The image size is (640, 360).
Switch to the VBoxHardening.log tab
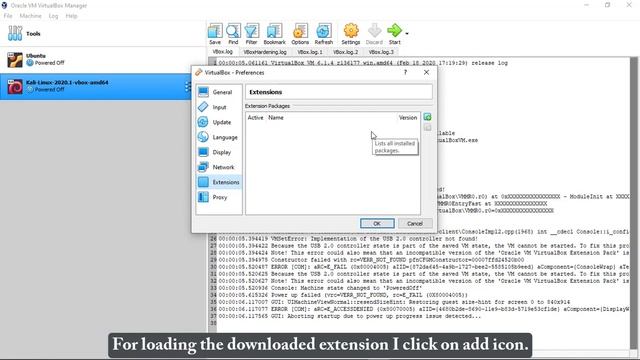[265, 52]
